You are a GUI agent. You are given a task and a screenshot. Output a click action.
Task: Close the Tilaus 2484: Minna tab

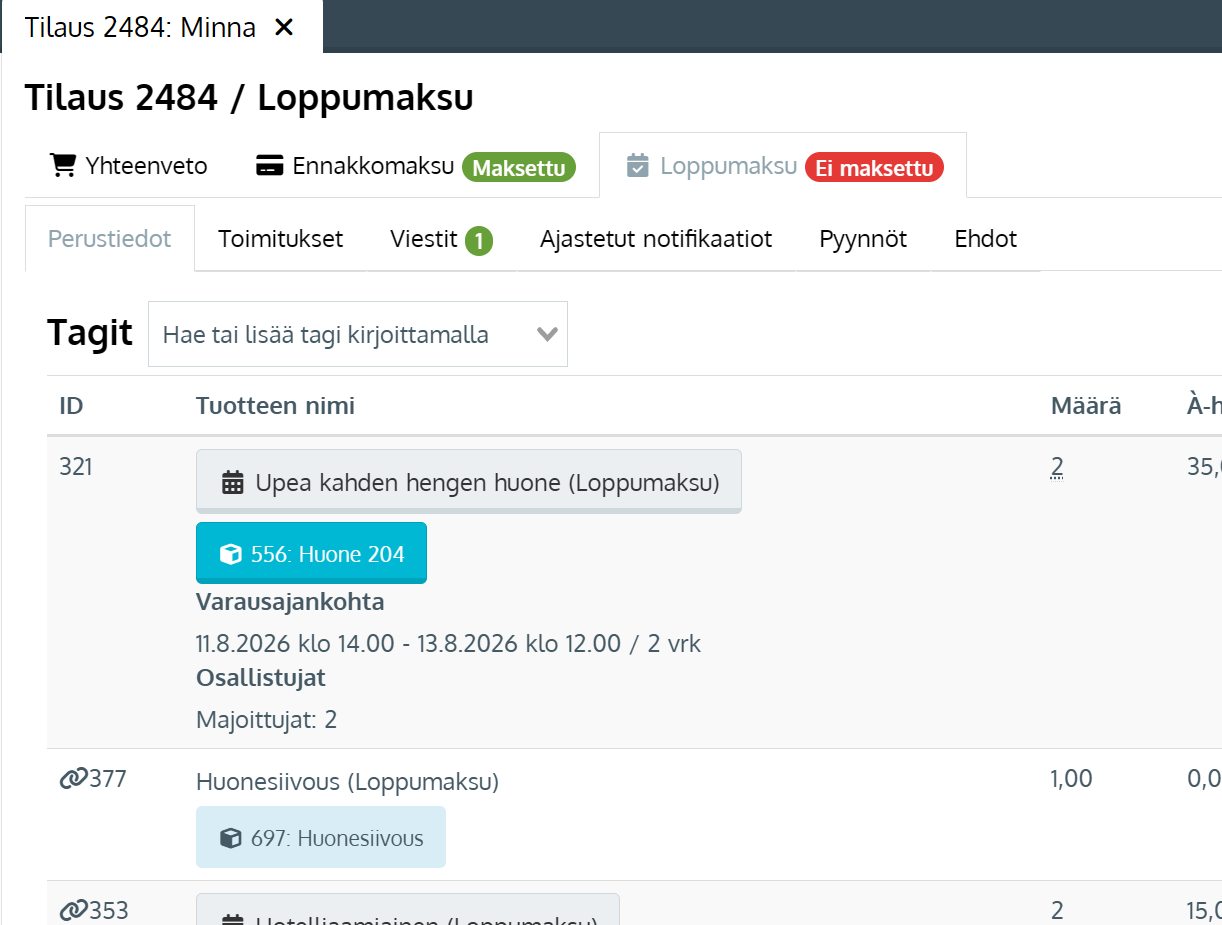point(284,27)
